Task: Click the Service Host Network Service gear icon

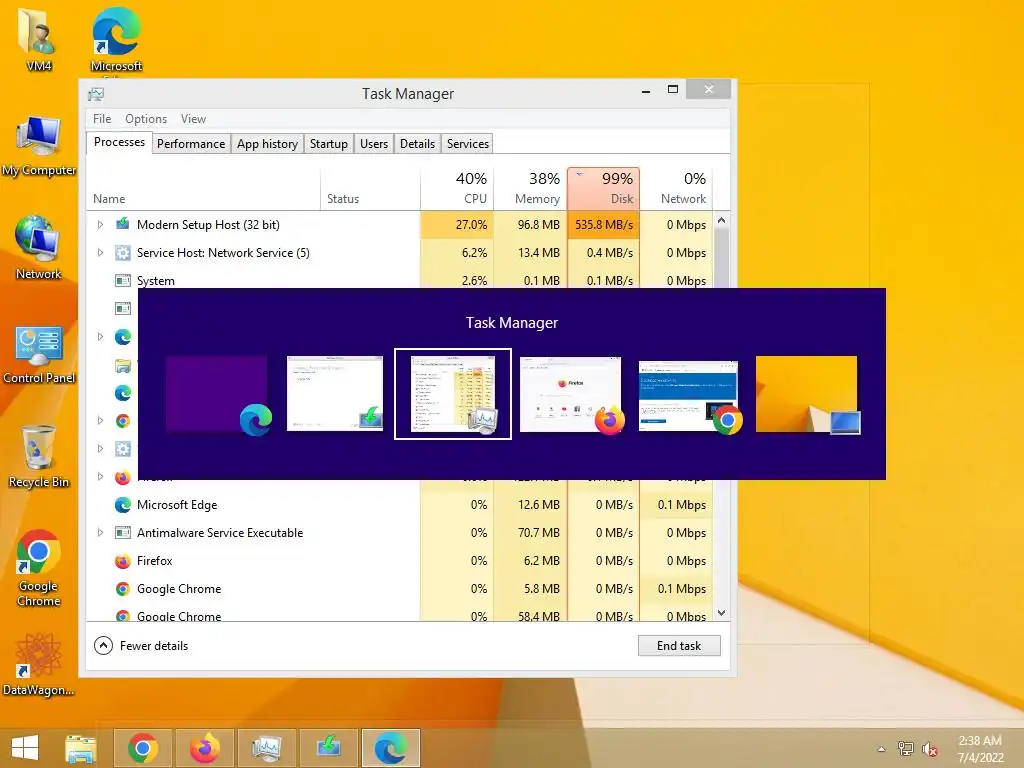Action: (123, 253)
